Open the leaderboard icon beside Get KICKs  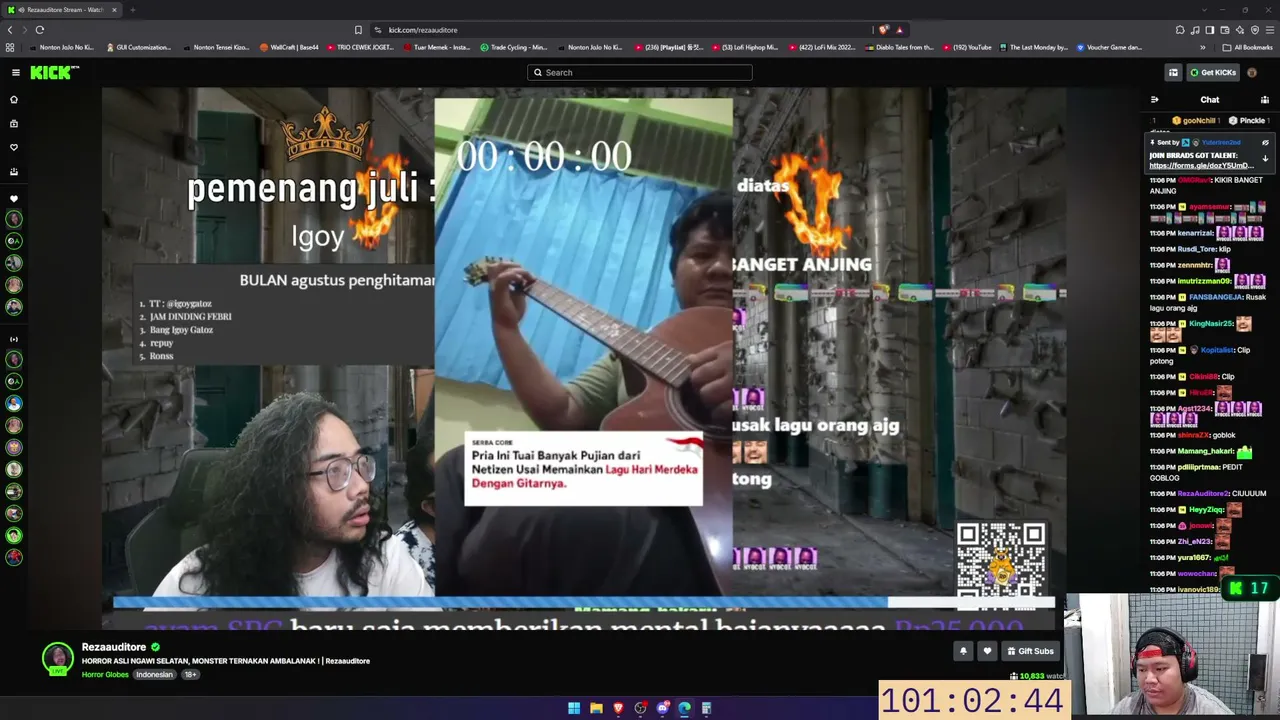coord(1173,72)
